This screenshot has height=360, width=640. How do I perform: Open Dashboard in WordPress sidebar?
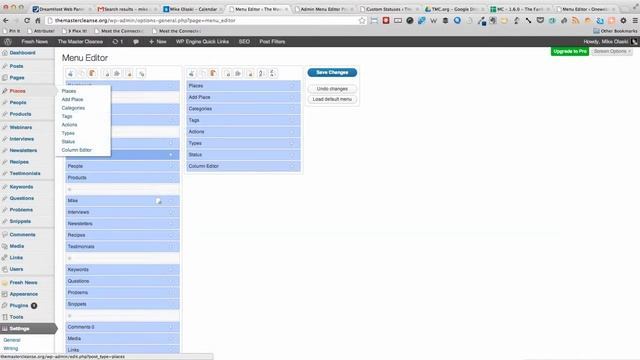[x=22, y=53]
